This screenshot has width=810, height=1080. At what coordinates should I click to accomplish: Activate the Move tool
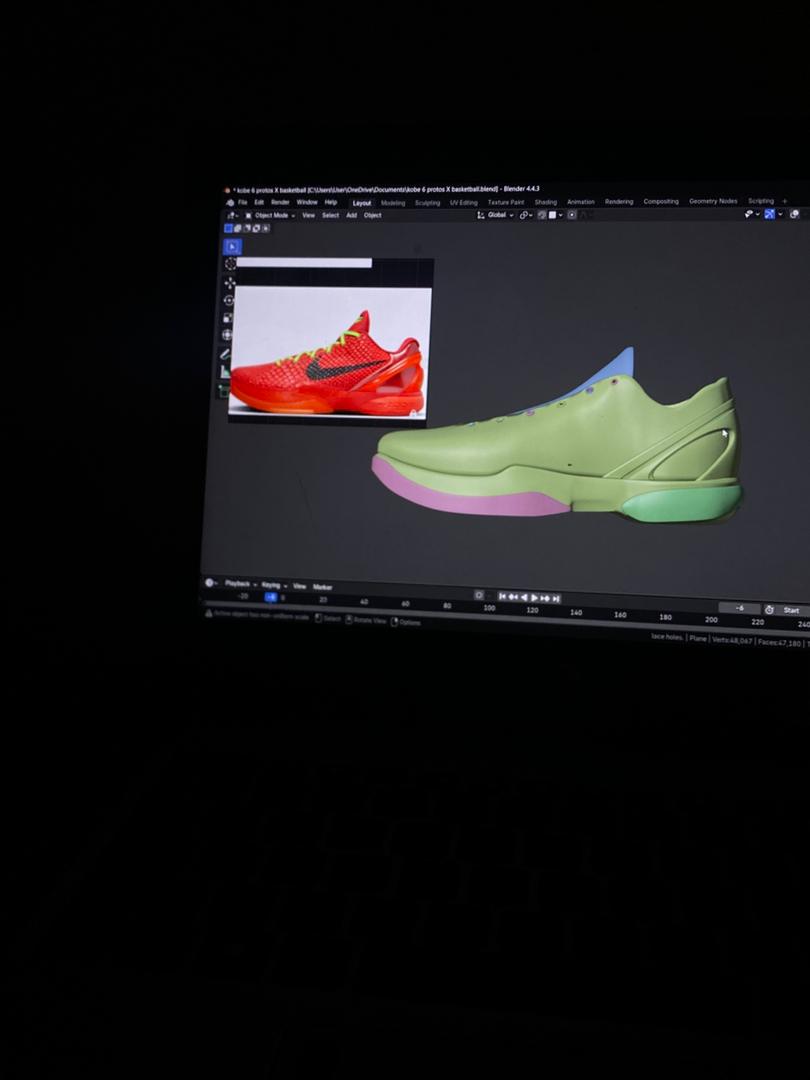[229, 282]
